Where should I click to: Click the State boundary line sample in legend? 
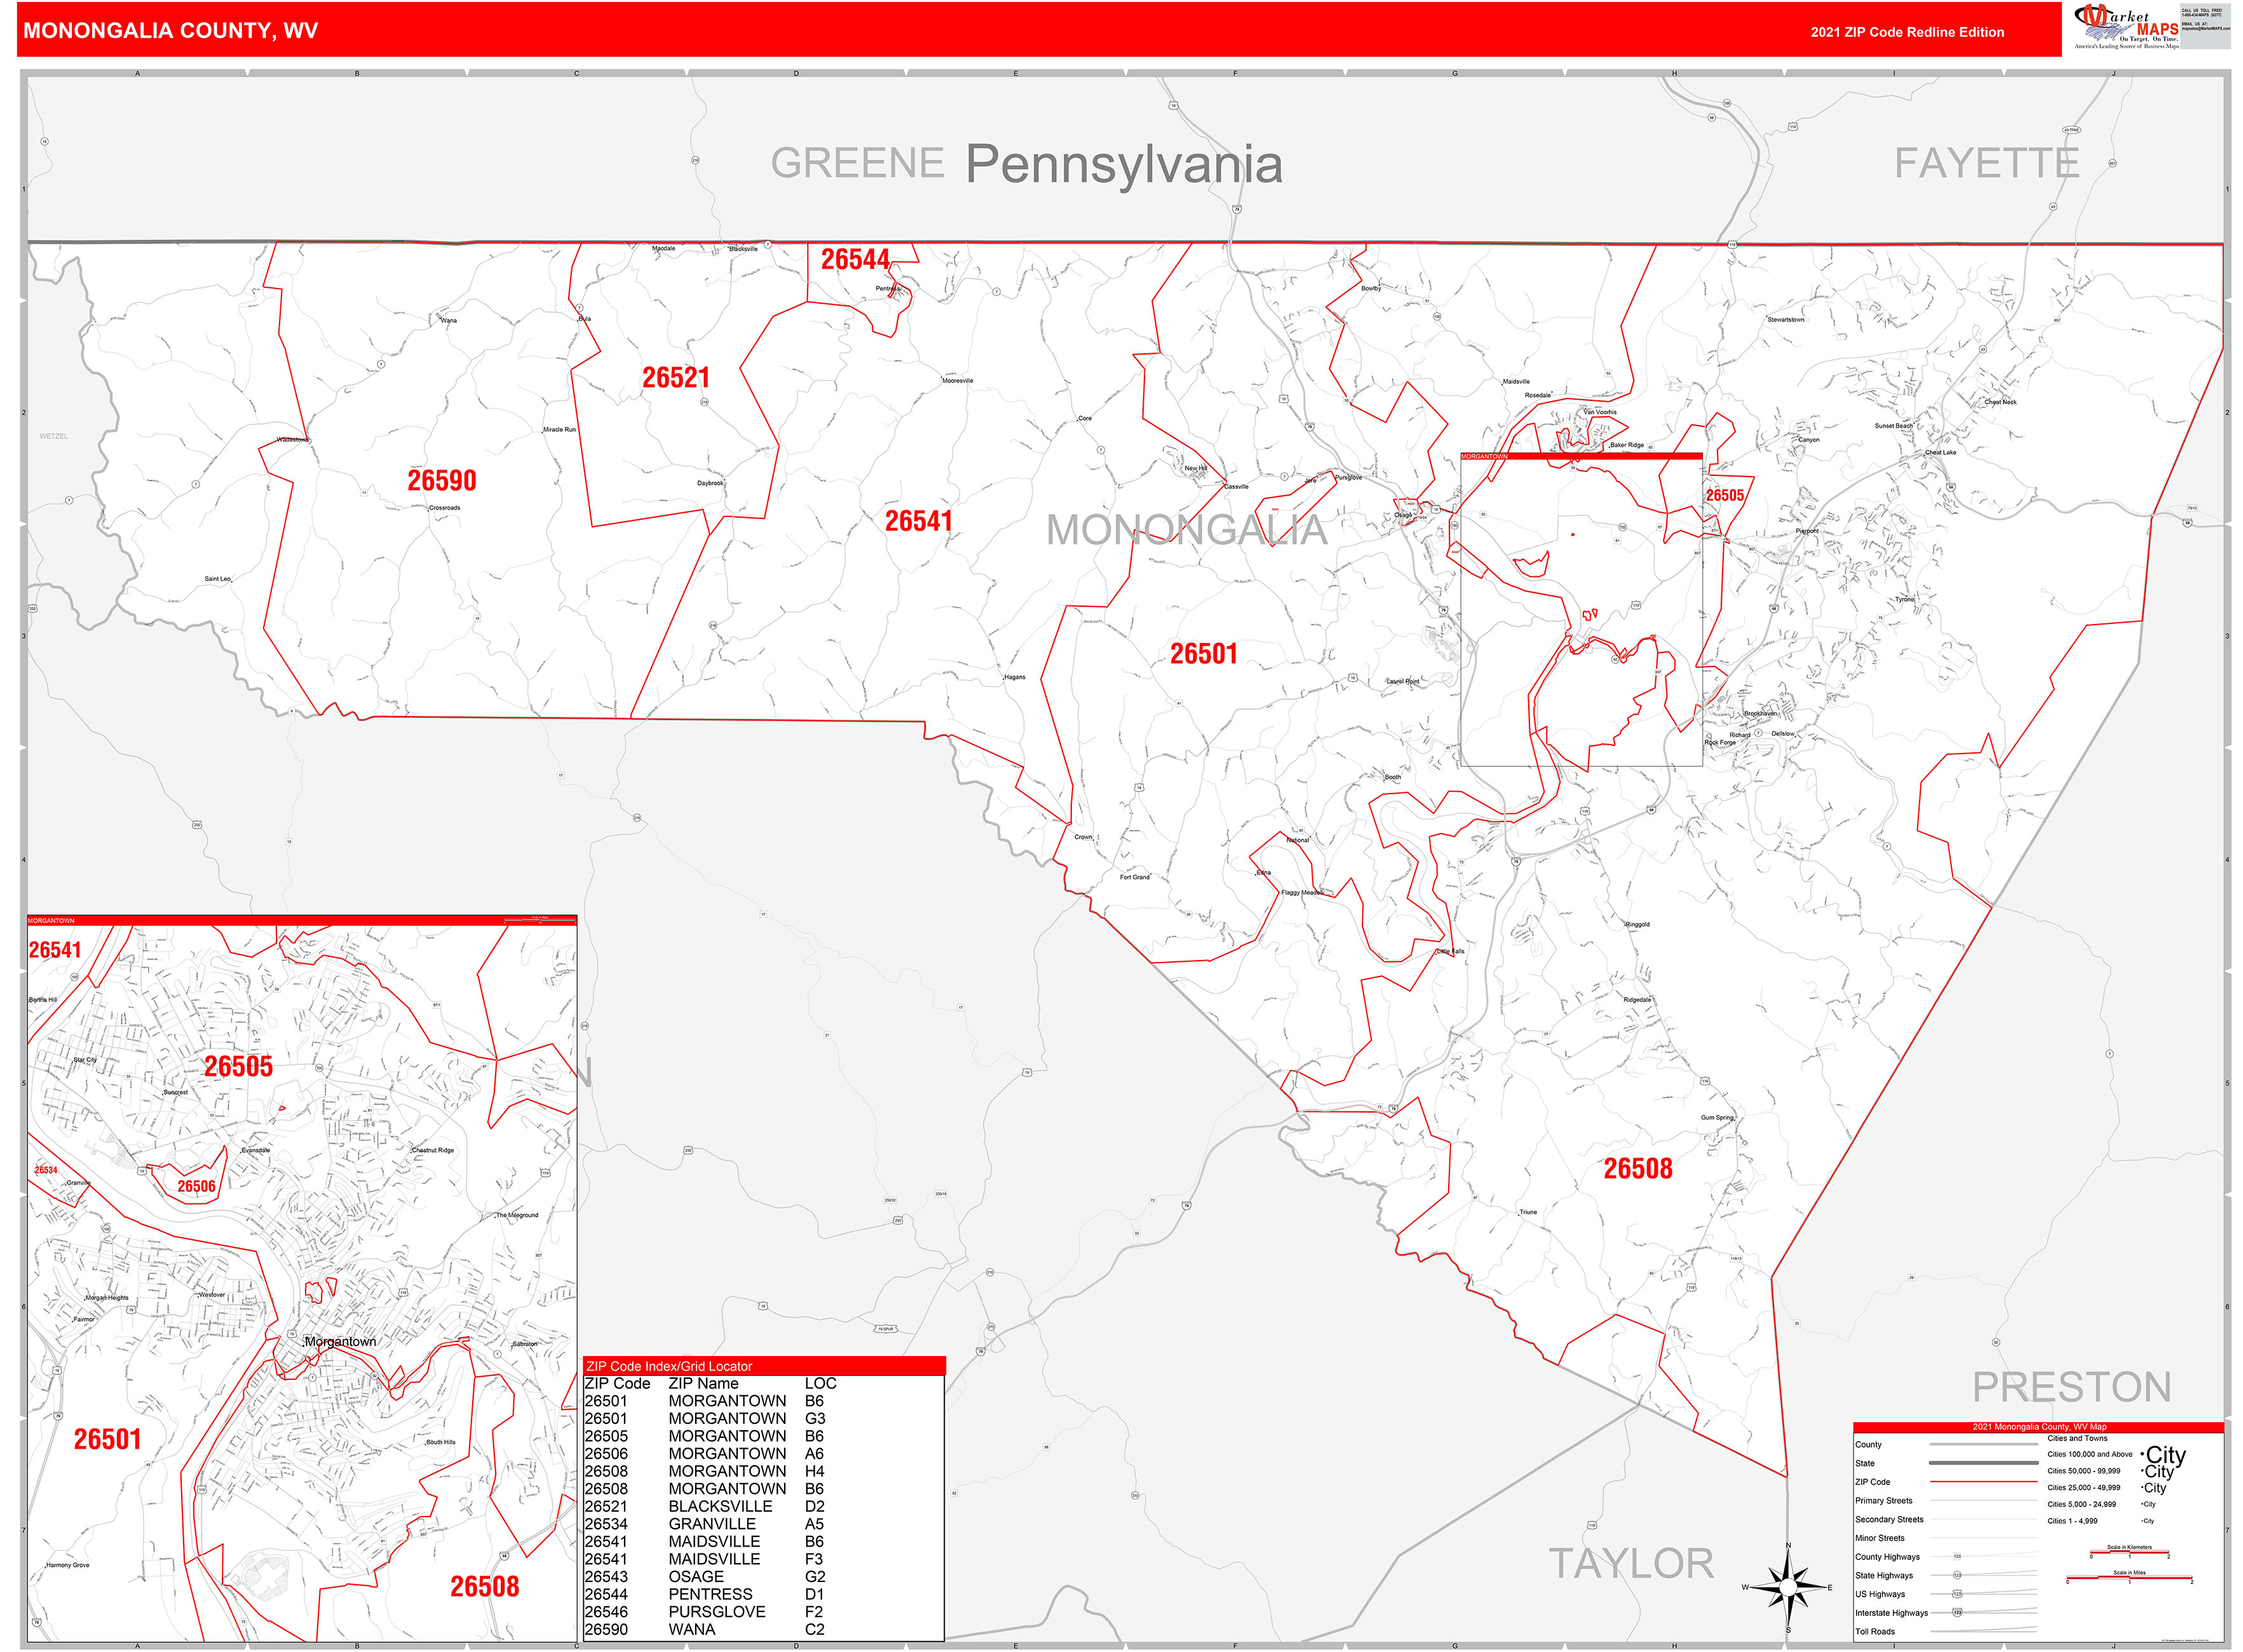(1982, 1462)
